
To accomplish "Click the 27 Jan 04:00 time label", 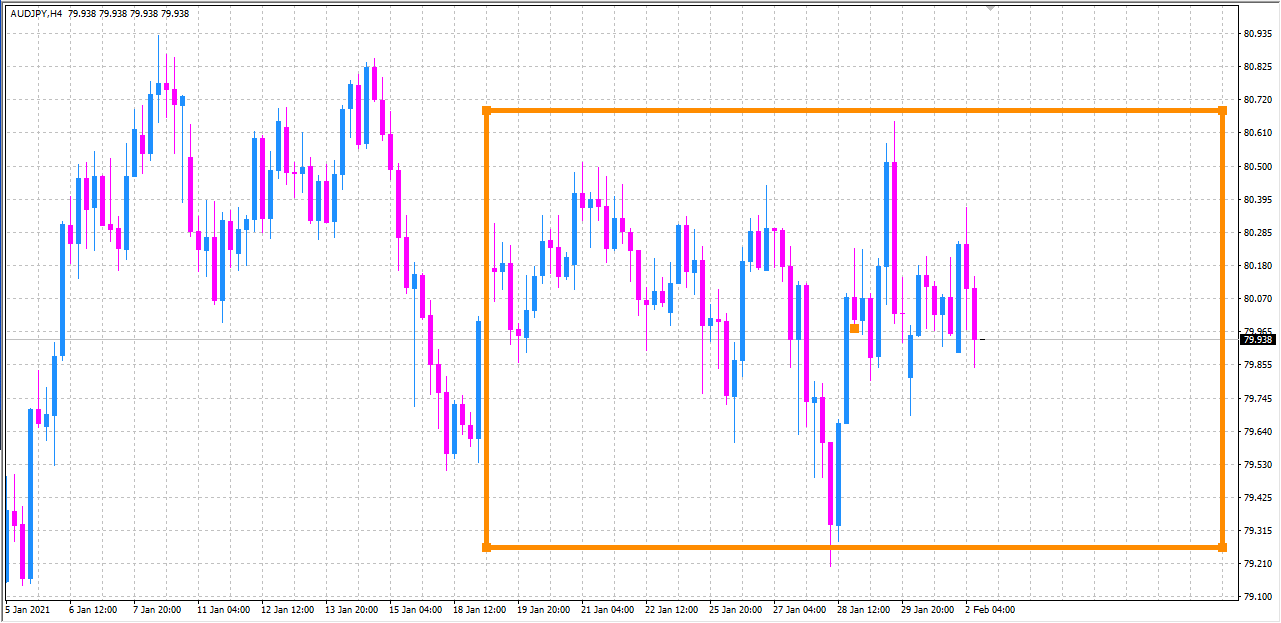I will (x=799, y=609).
